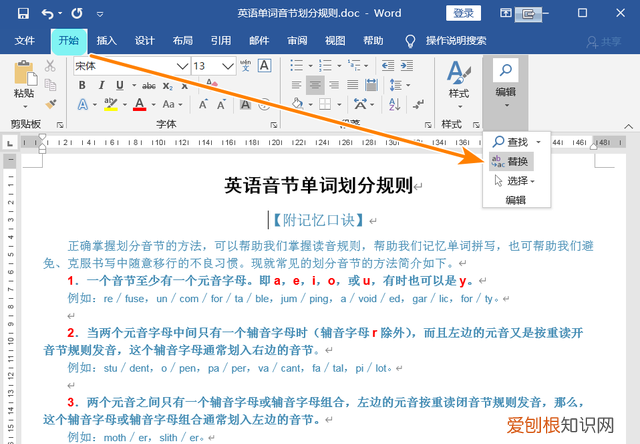This screenshot has width=640, height=444.
Task: Align paragraph text left
Action: coord(296,85)
